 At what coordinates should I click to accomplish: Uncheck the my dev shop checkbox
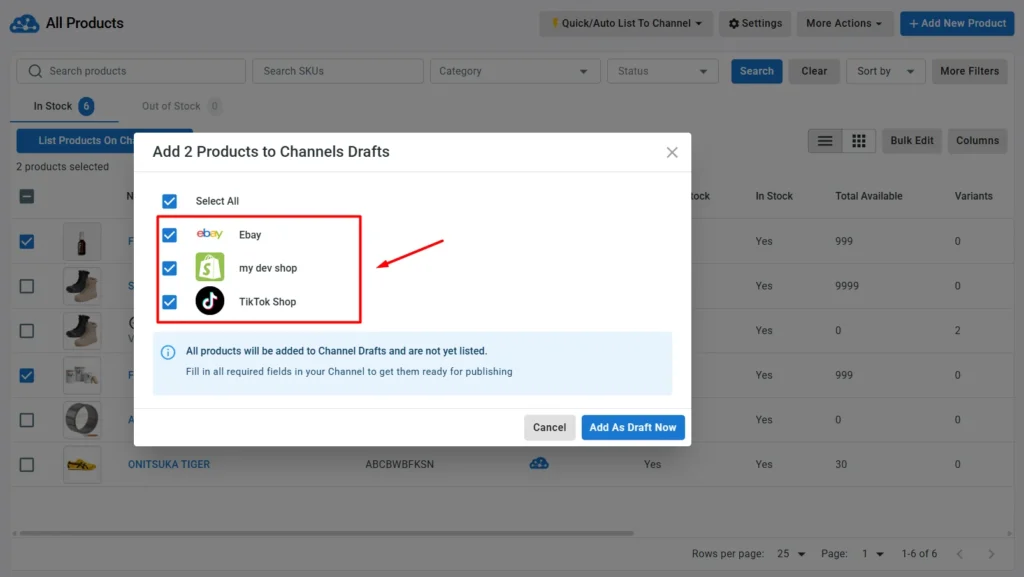click(x=169, y=268)
